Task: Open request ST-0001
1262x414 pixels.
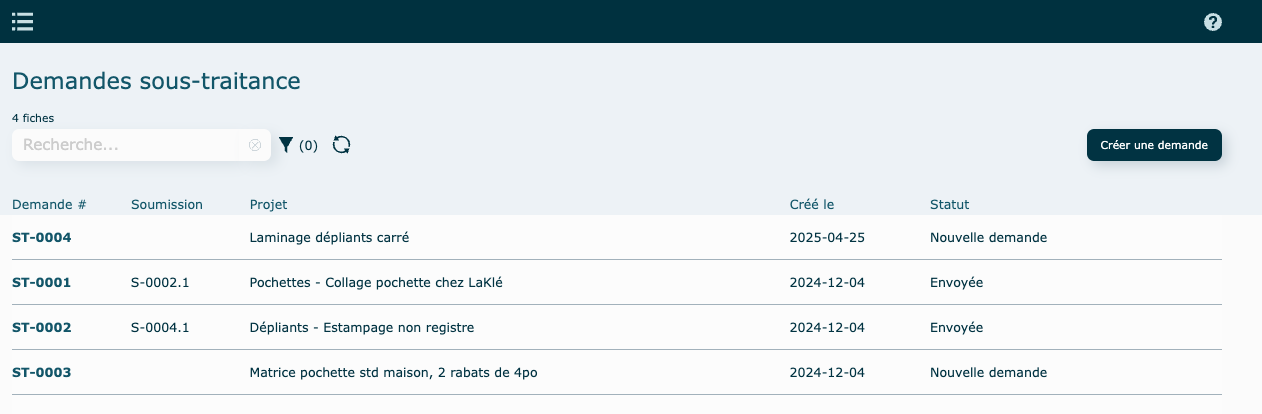Action: coord(42,283)
